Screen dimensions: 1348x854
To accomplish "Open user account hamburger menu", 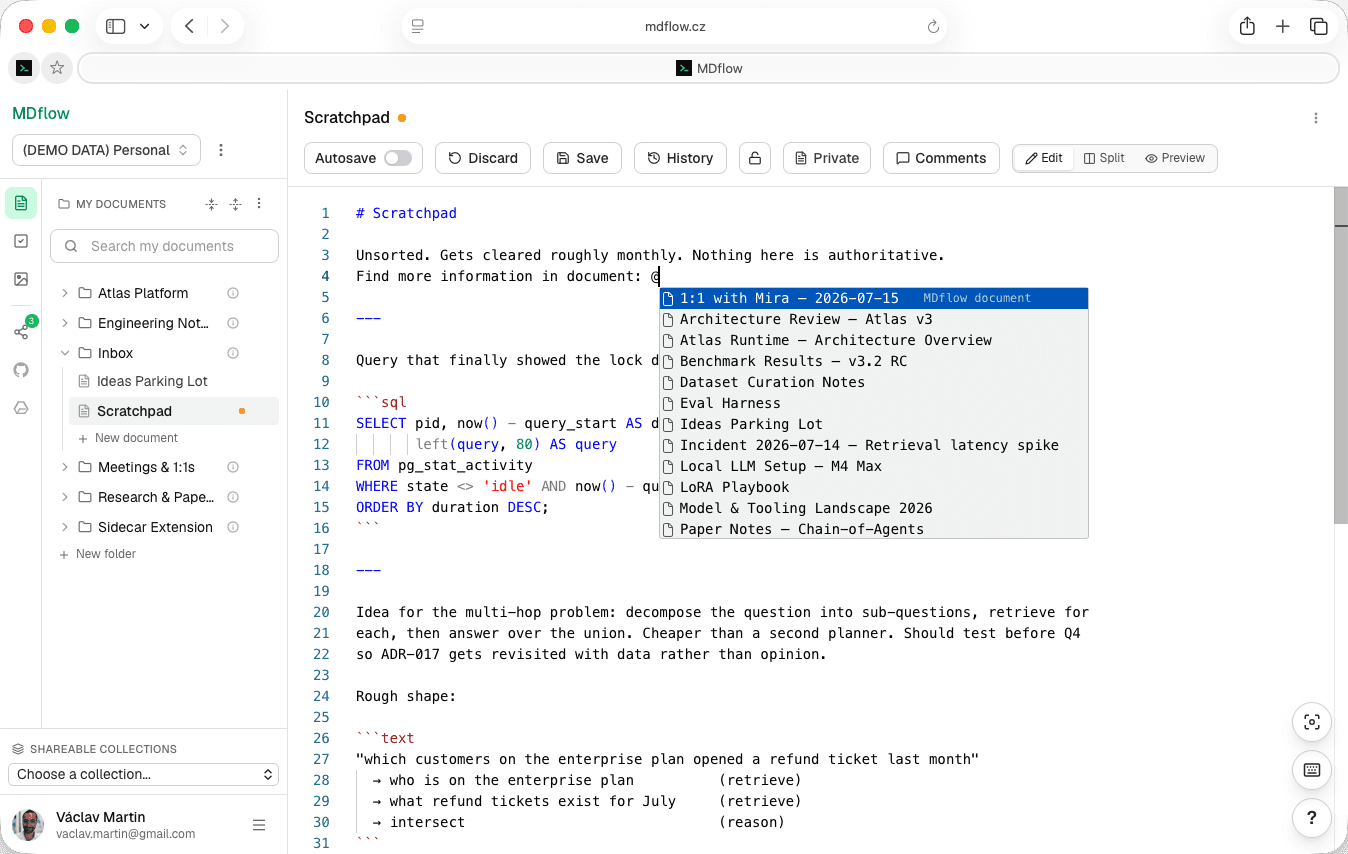I will pyautogui.click(x=259, y=825).
